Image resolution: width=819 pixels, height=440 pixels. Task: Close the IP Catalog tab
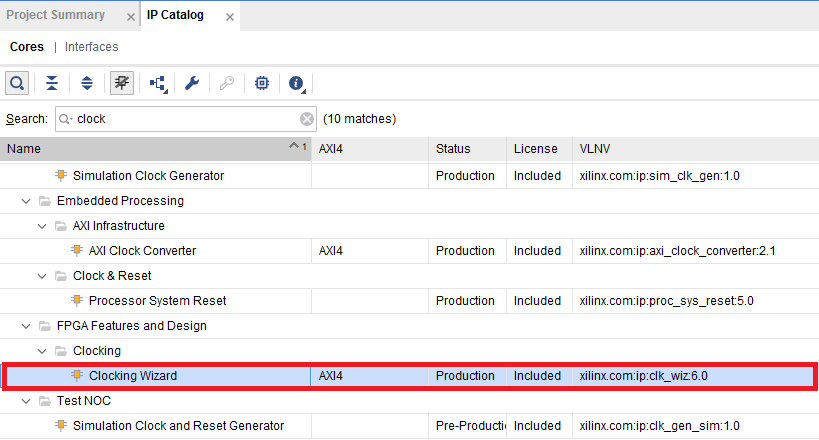230,17
